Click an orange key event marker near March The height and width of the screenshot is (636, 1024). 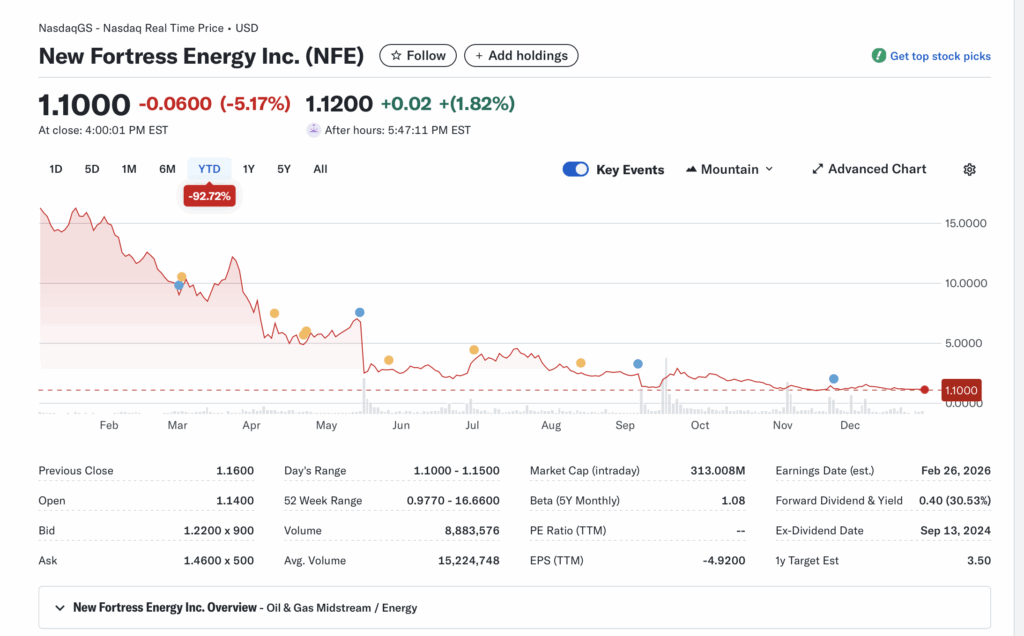point(181,276)
